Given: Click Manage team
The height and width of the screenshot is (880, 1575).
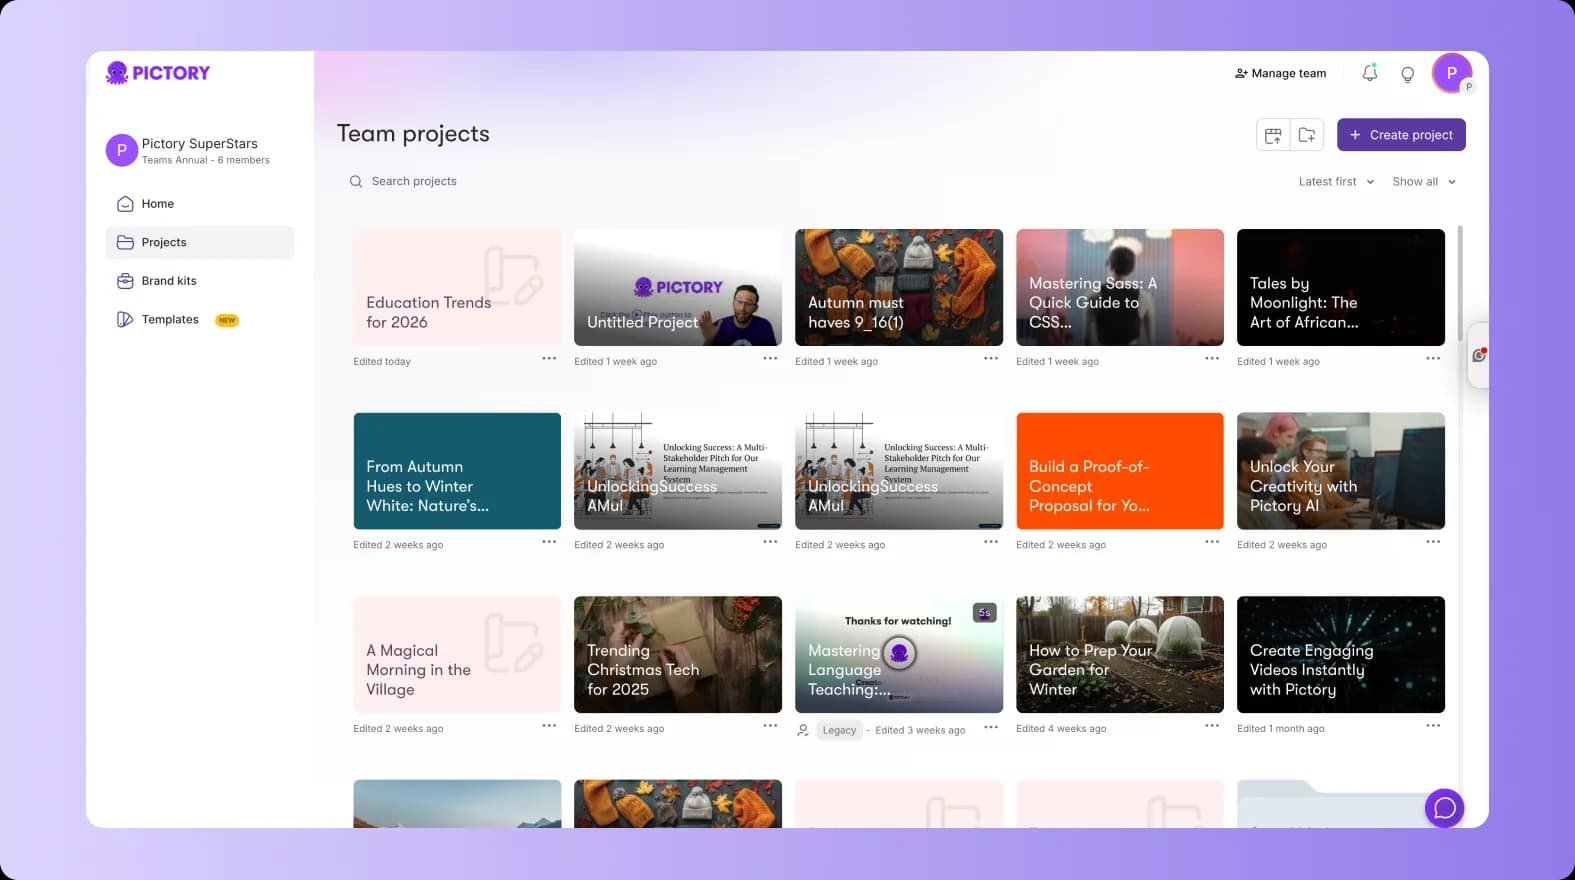Looking at the screenshot, I should [1281, 73].
